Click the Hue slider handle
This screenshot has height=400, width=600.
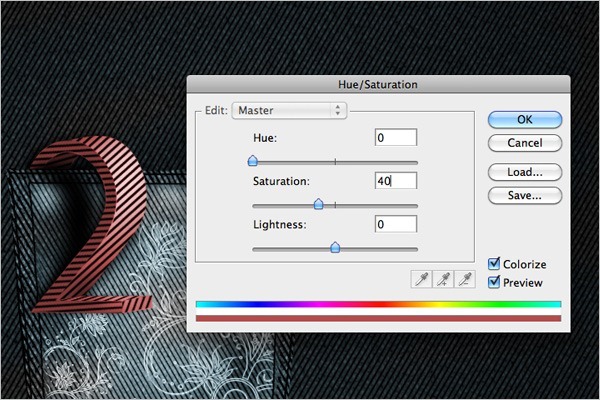point(253,161)
